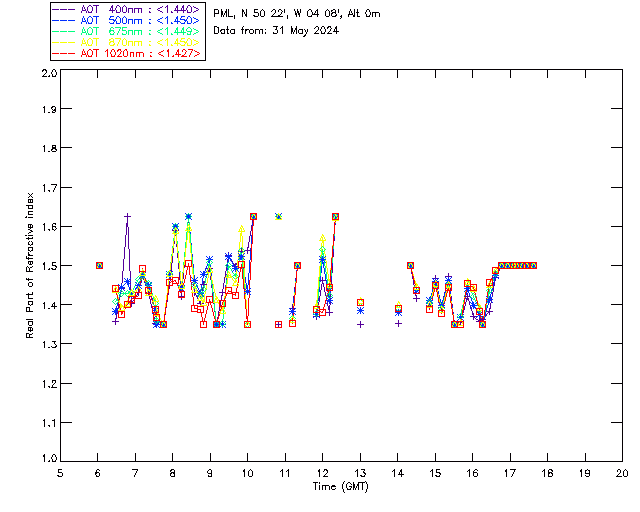Click the last red square point near 17.6

(534, 265)
